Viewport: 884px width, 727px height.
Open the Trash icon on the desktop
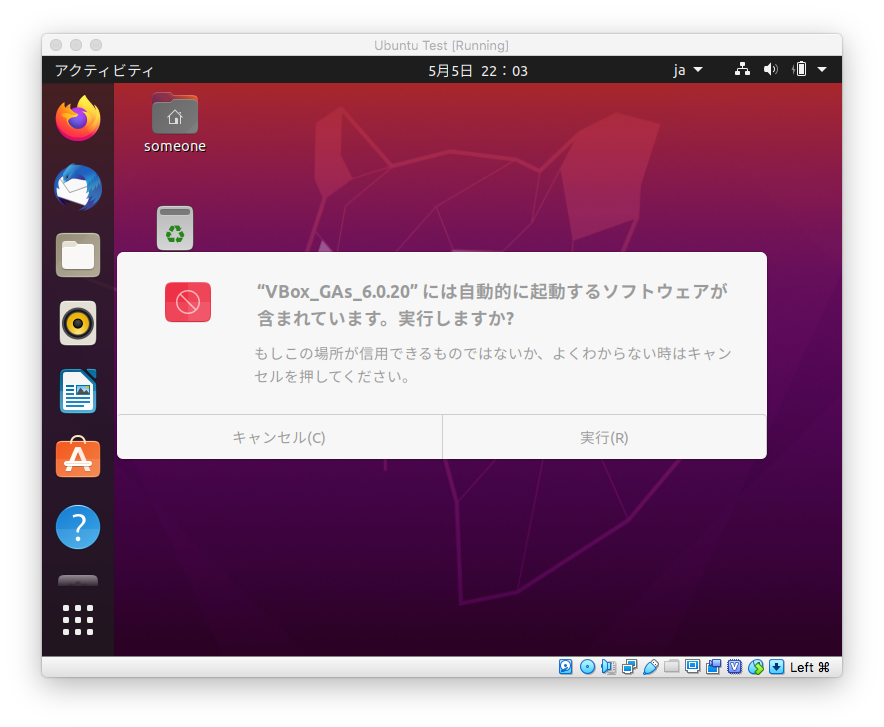(174, 228)
